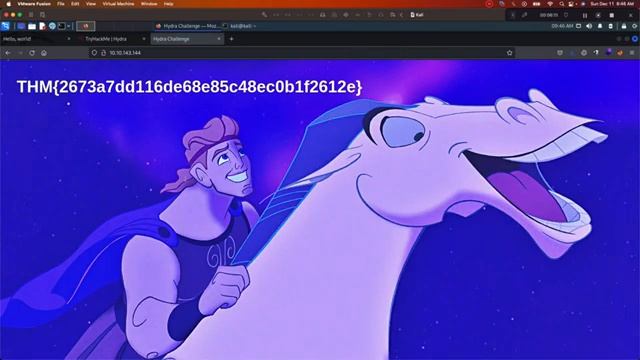
Task: Open the Help menu
Action: tap(168, 4)
